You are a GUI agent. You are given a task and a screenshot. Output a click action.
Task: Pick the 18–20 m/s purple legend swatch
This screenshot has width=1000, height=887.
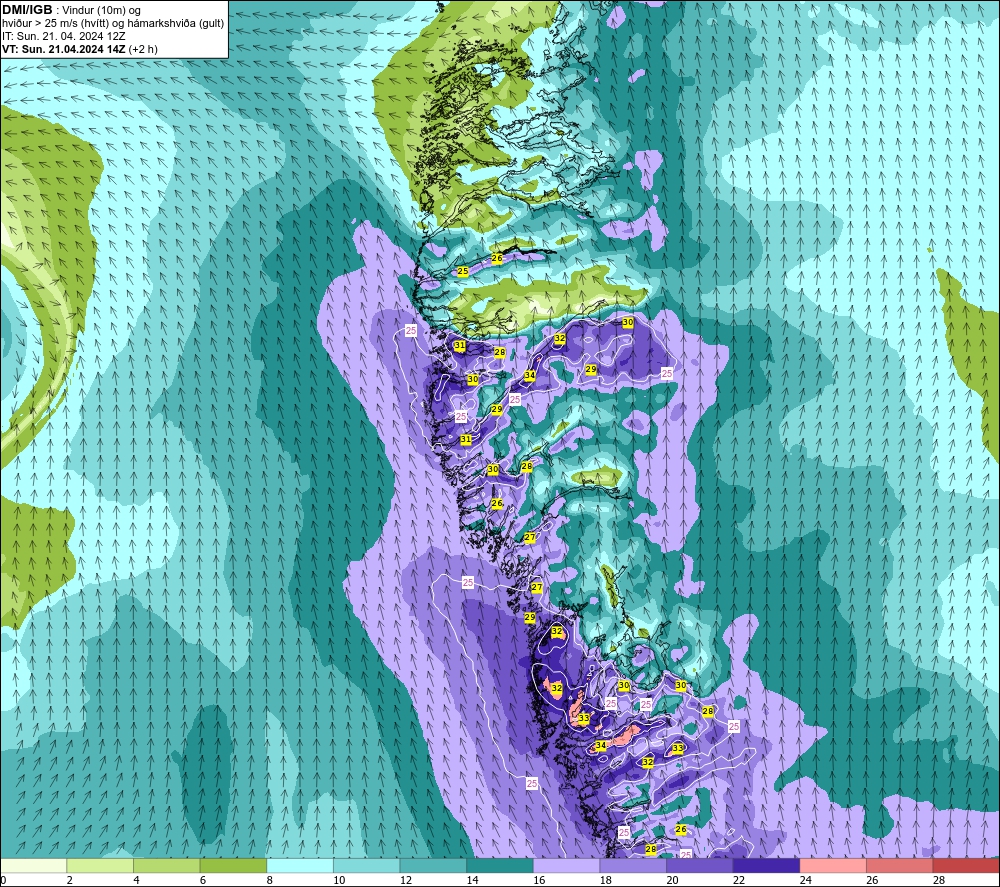633,865
